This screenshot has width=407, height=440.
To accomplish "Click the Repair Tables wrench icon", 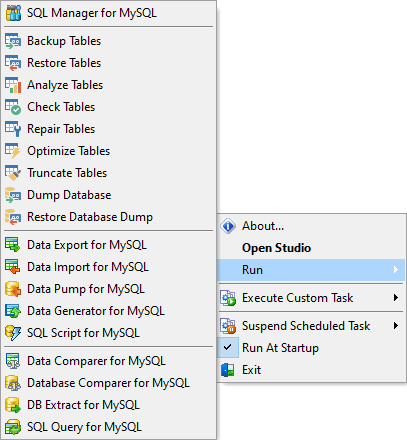I will pos(13,129).
